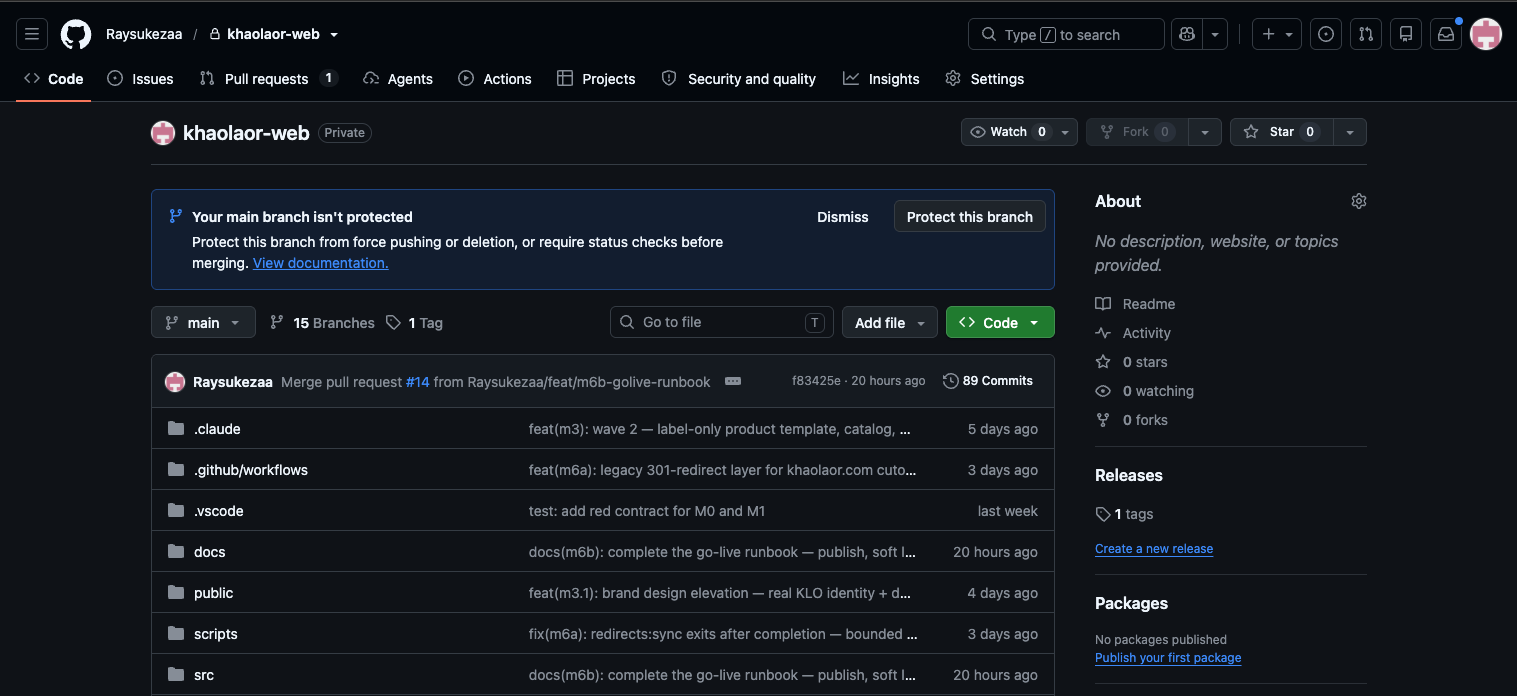Open pull request #14 link
Image resolution: width=1517 pixels, height=696 pixels.
(418, 381)
